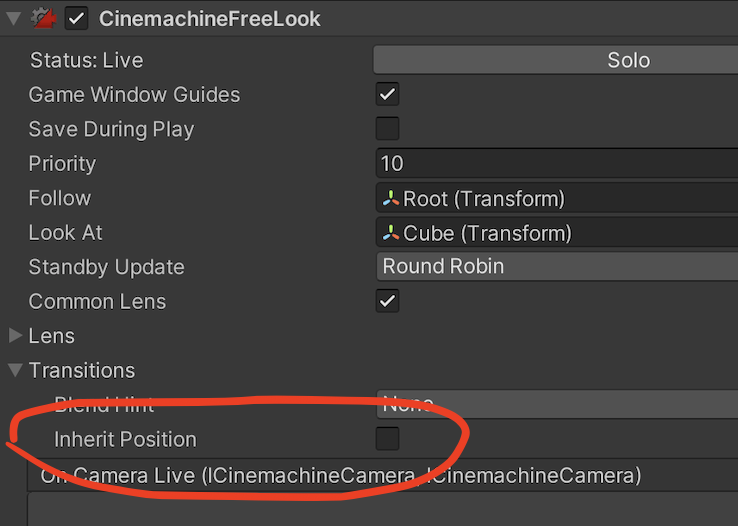Click the Transform icon in Follow field

tap(390, 198)
